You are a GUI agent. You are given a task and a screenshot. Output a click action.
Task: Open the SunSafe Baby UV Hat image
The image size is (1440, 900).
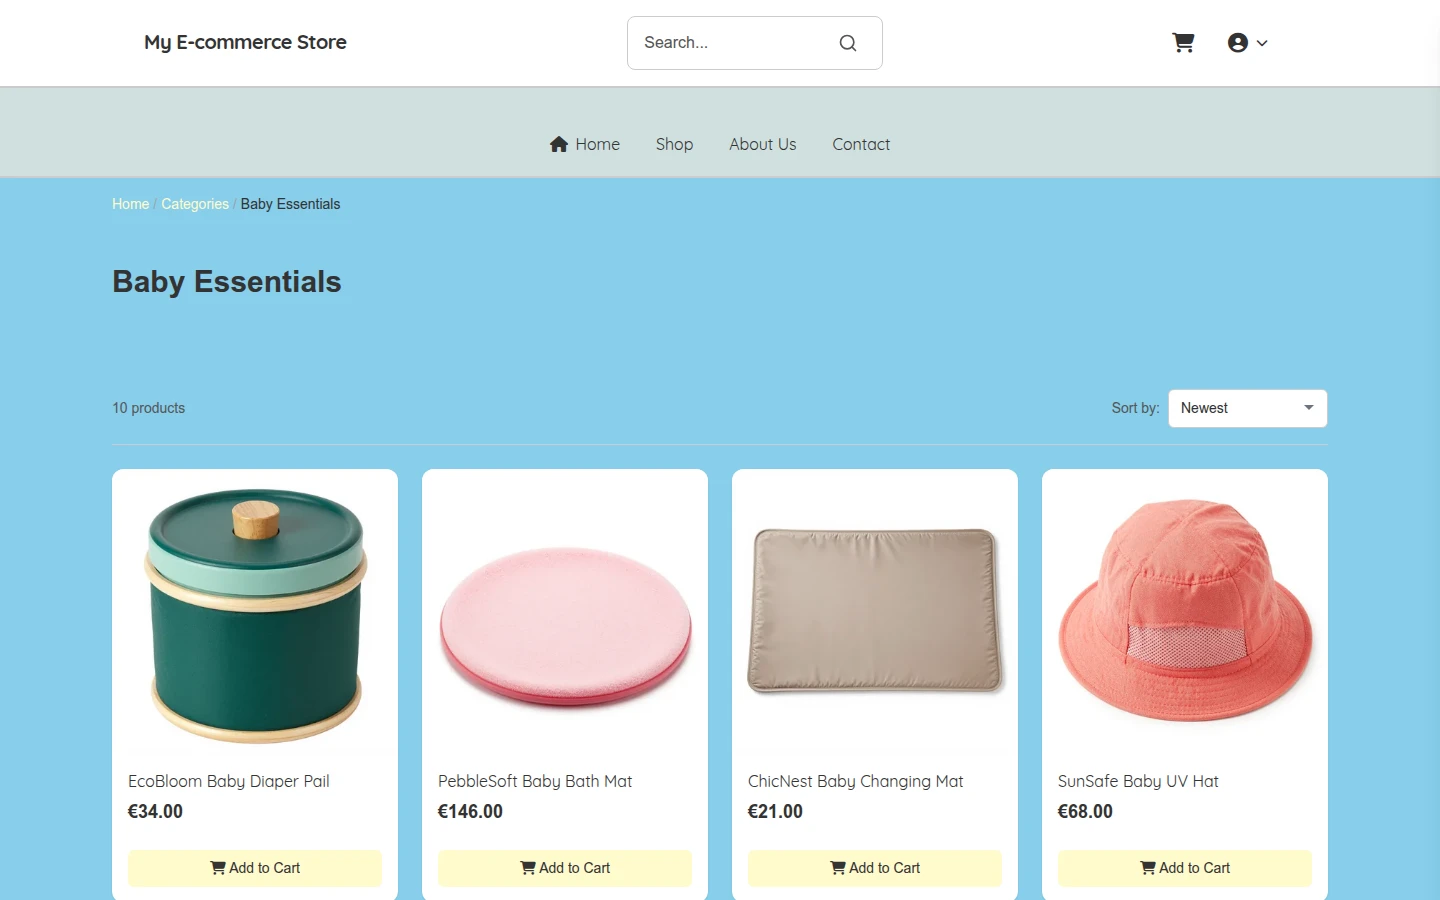1185,612
